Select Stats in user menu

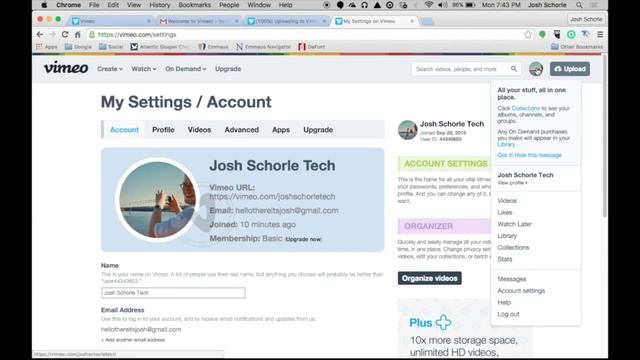pos(504,260)
